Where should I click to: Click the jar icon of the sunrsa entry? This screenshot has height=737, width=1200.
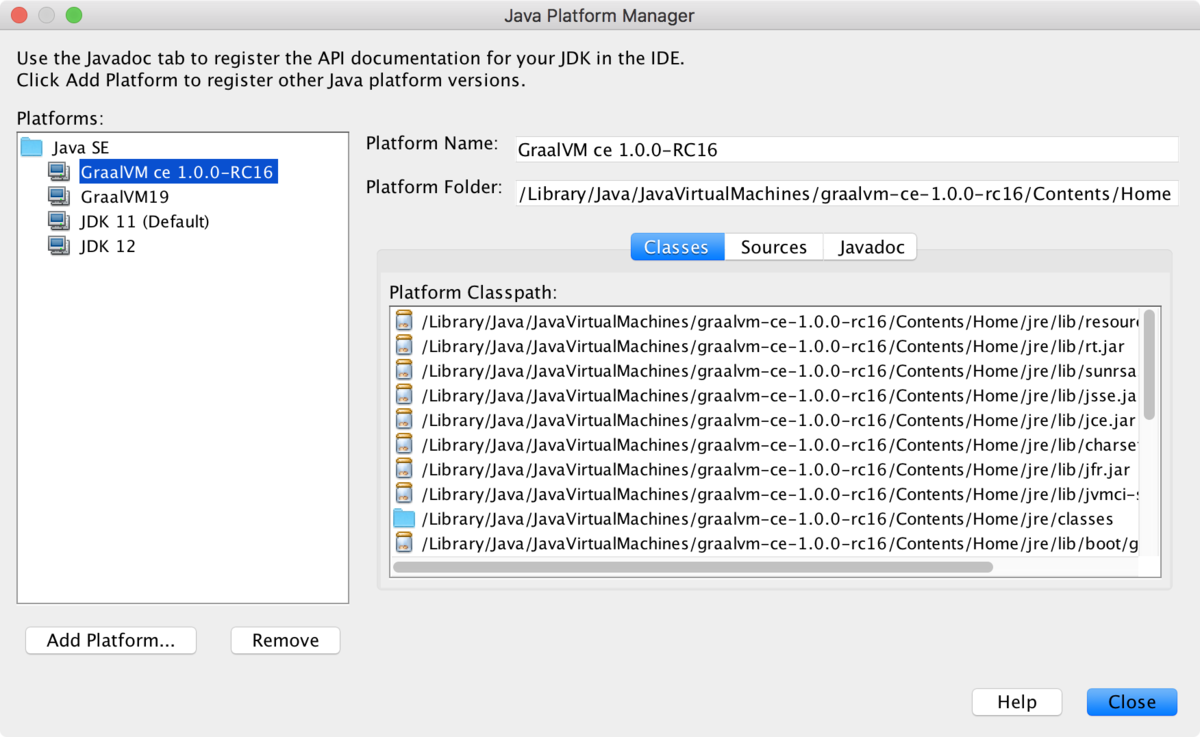(404, 371)
